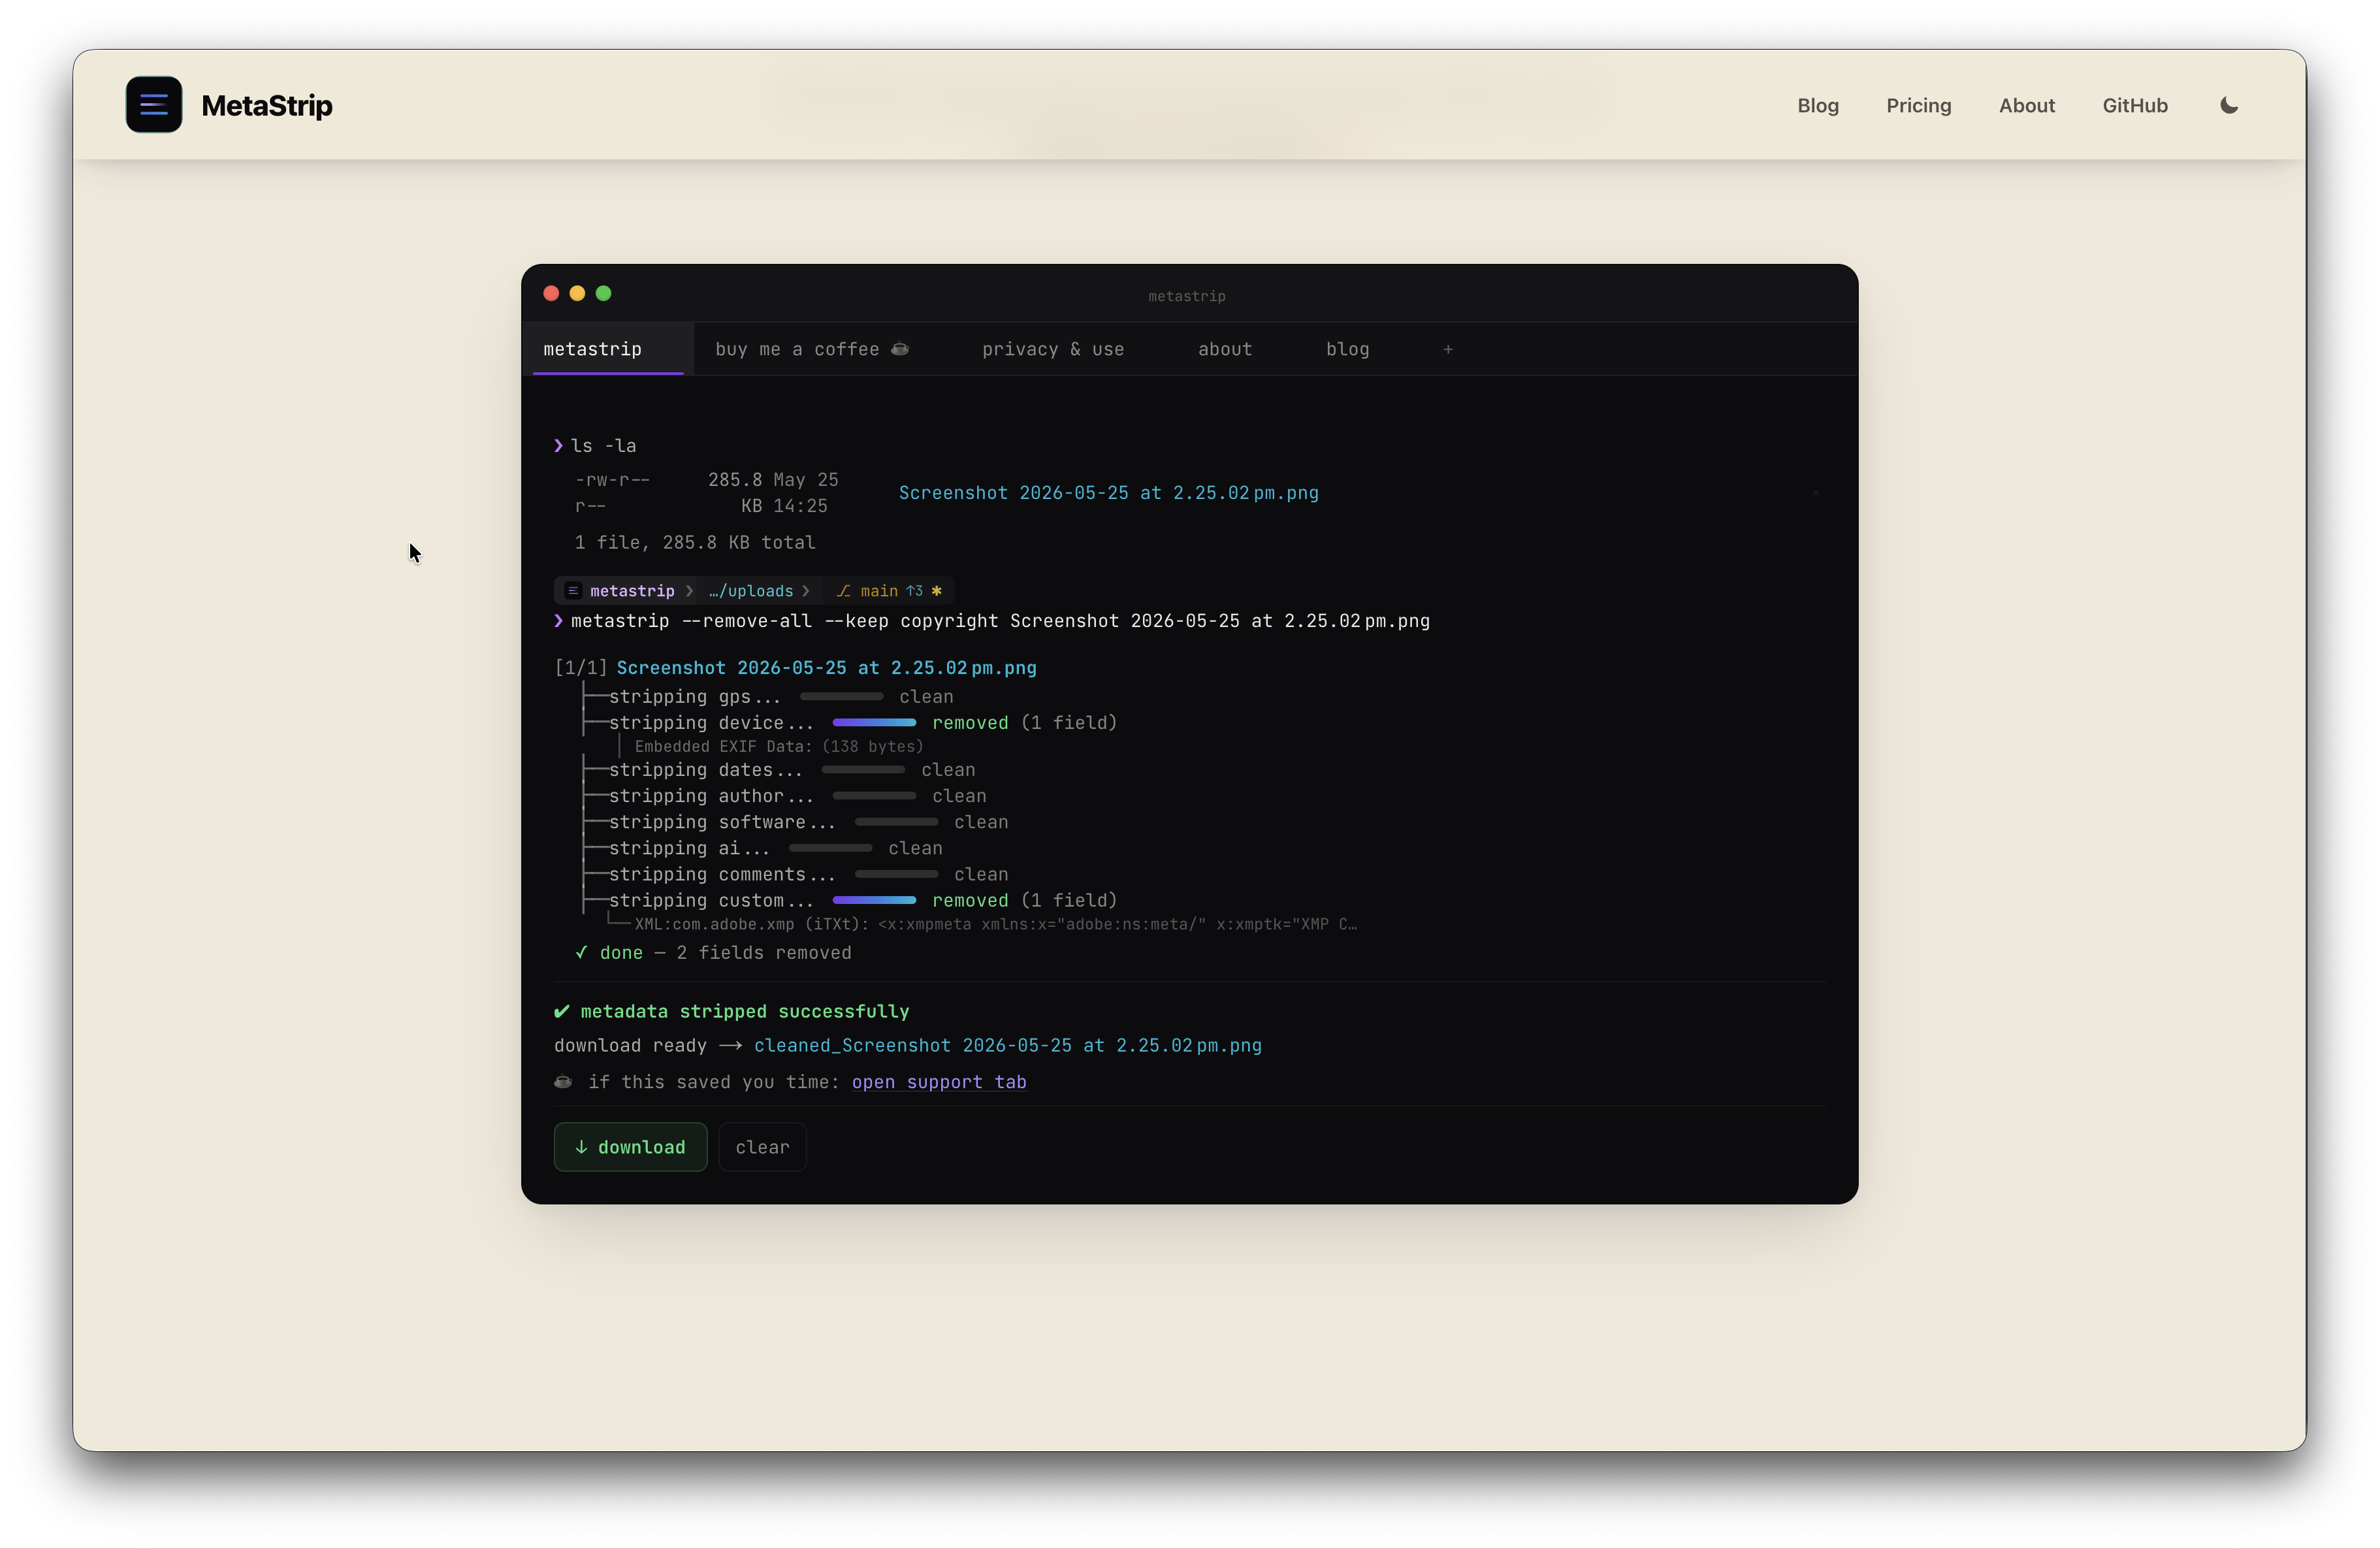Switch to the buy me a coffee tab
2380x1548 pixels.
click(812, 349)
